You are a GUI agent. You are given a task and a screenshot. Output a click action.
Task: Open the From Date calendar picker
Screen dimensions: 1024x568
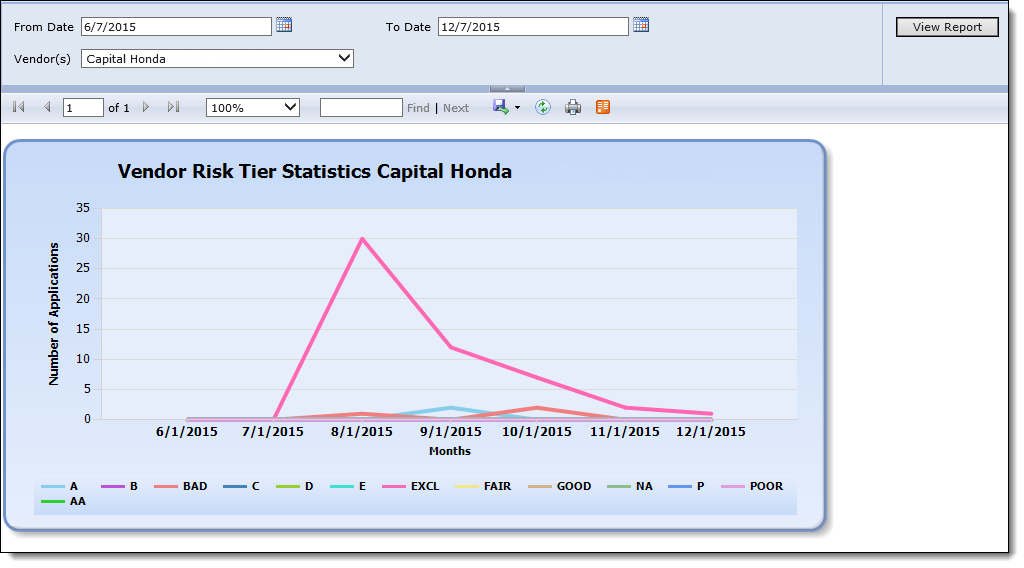(x=284, y=25)
